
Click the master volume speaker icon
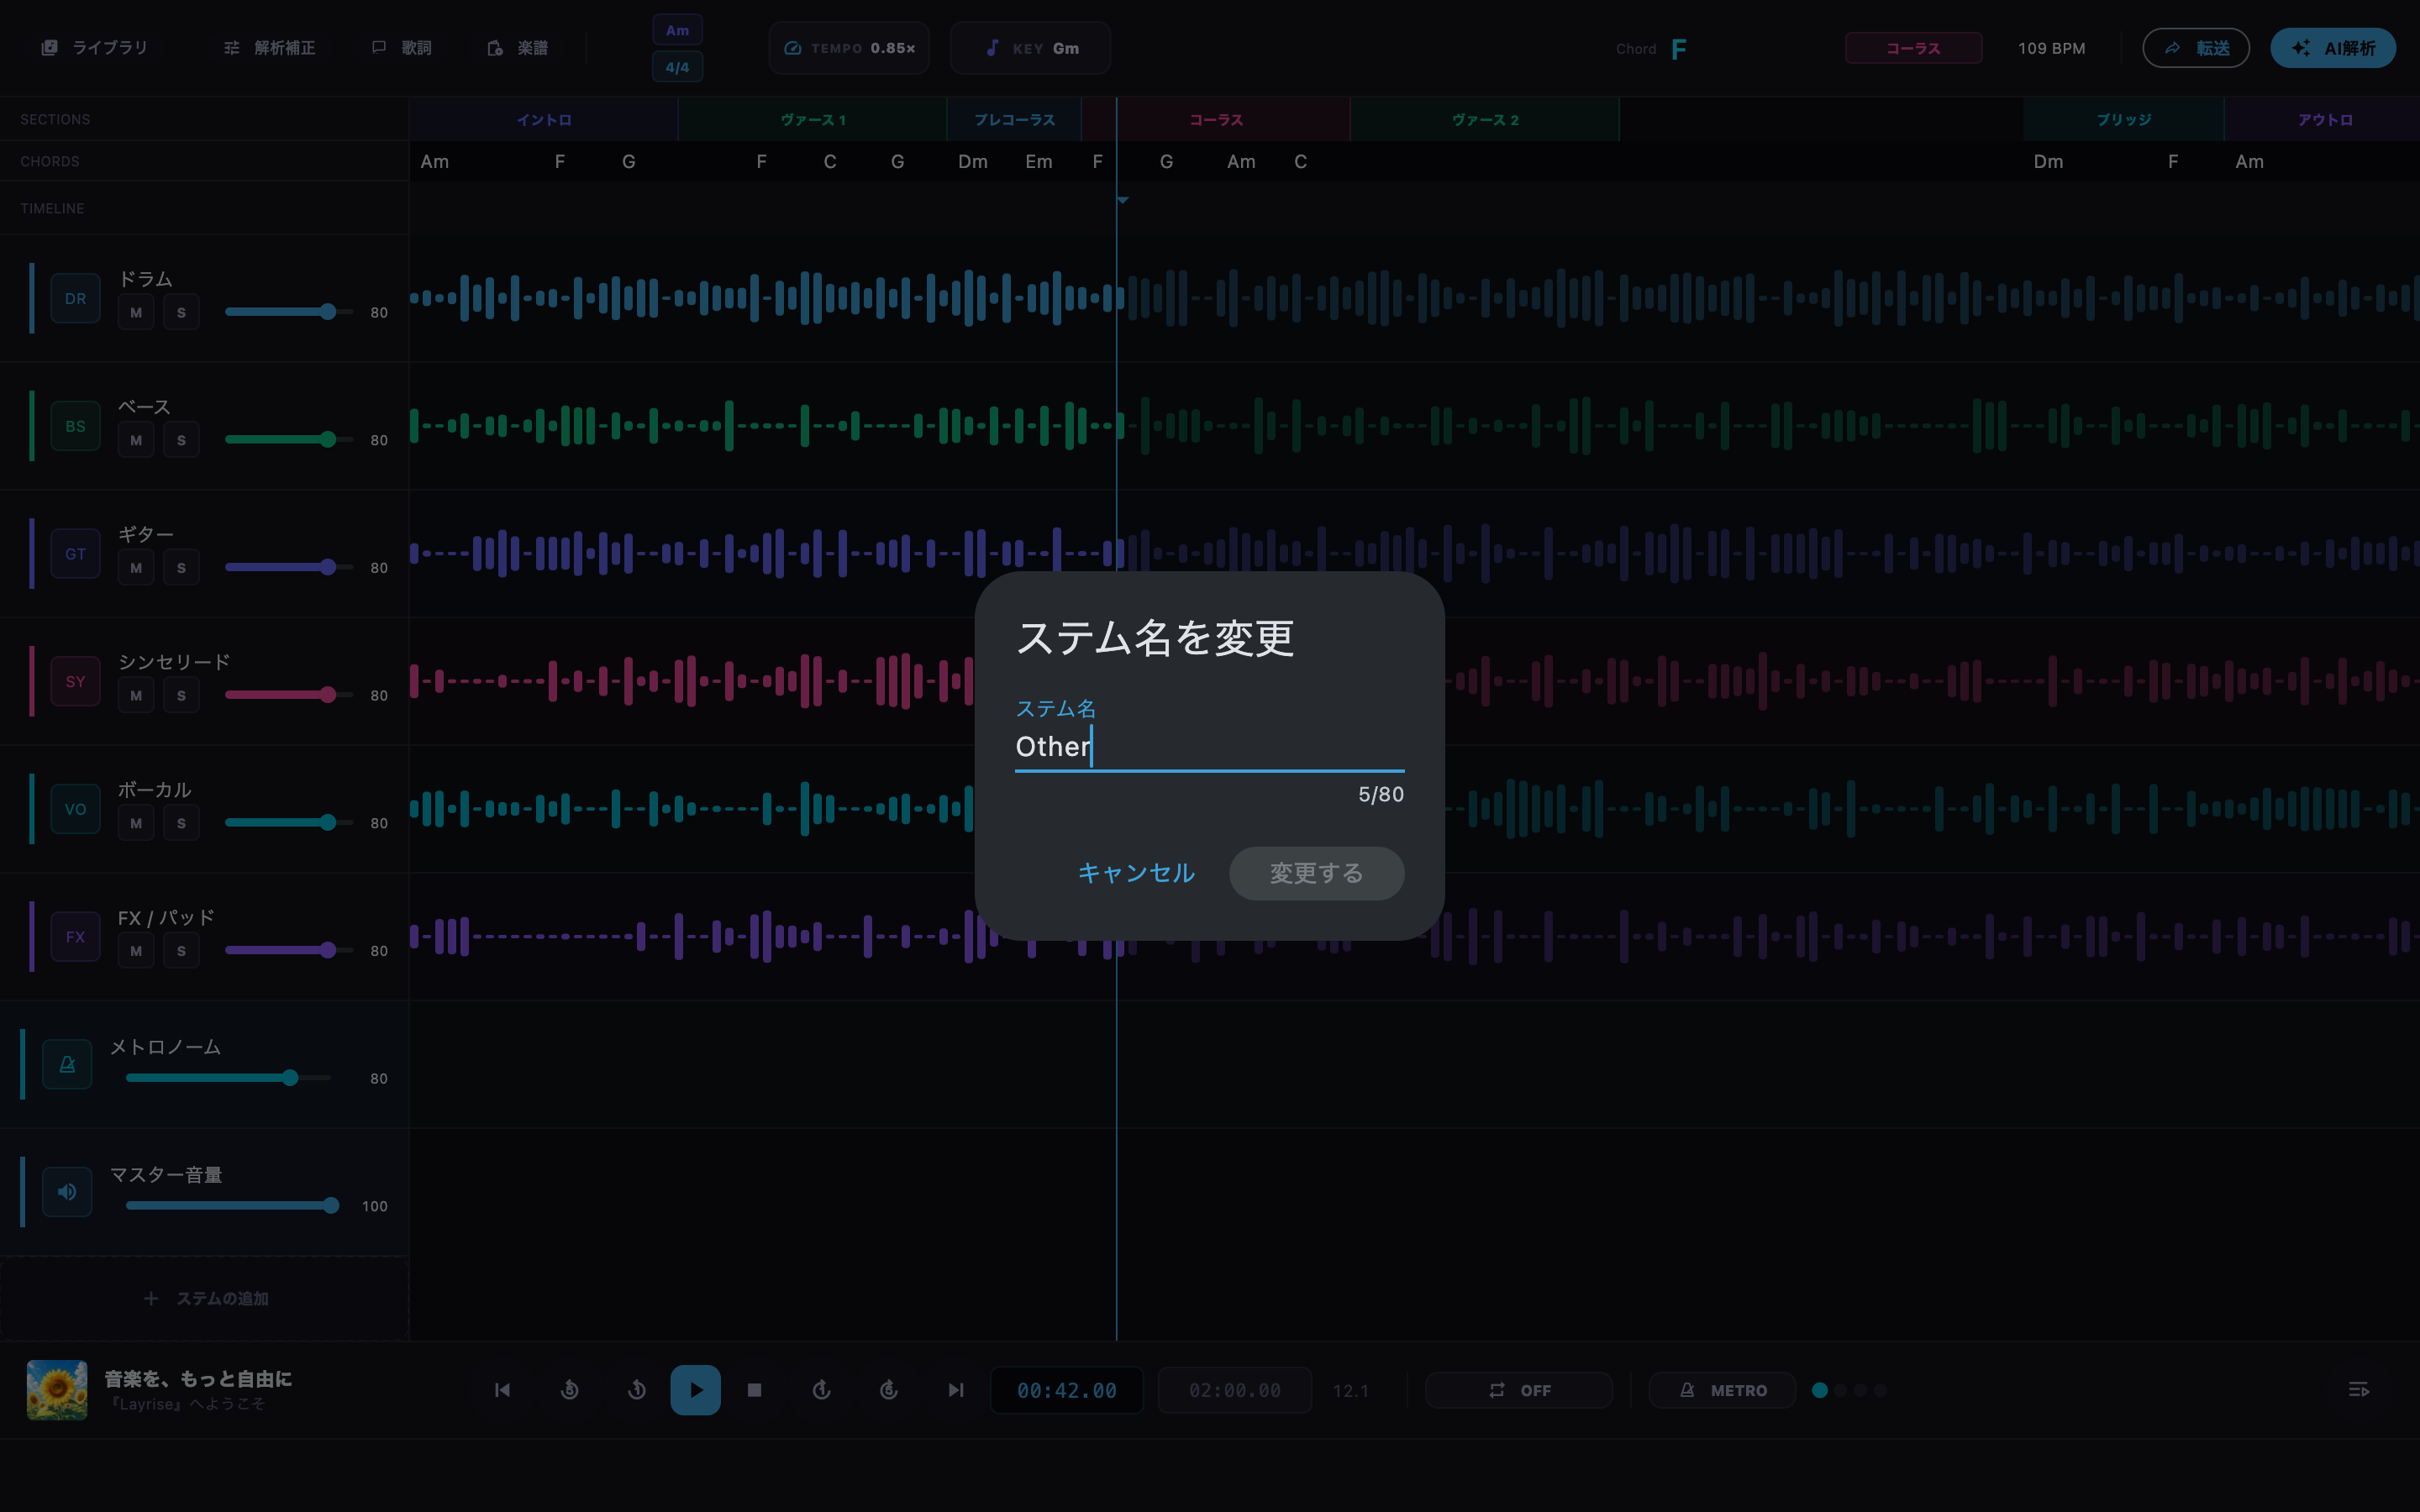(67, 1192)
